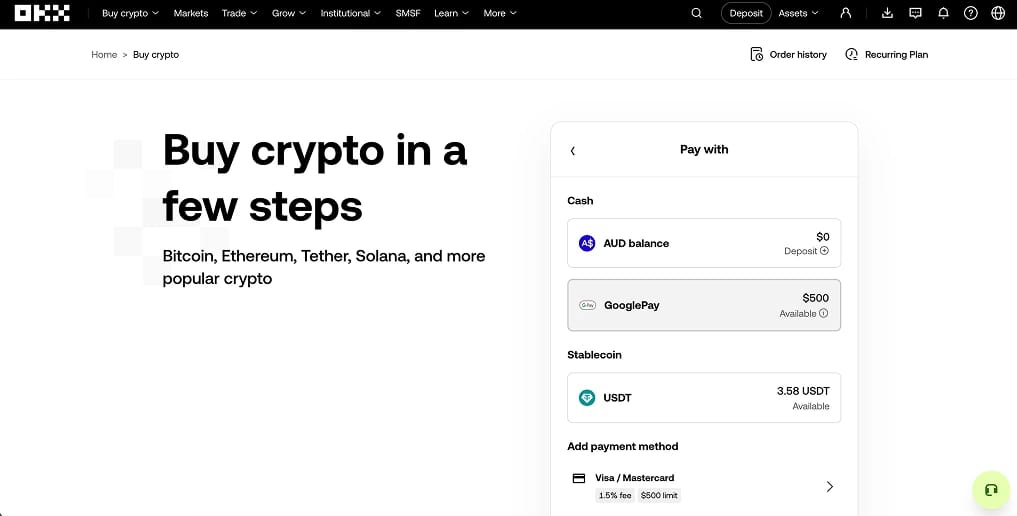
Task: Click the deposit plus icon under $0
Action: pos(824,251)
